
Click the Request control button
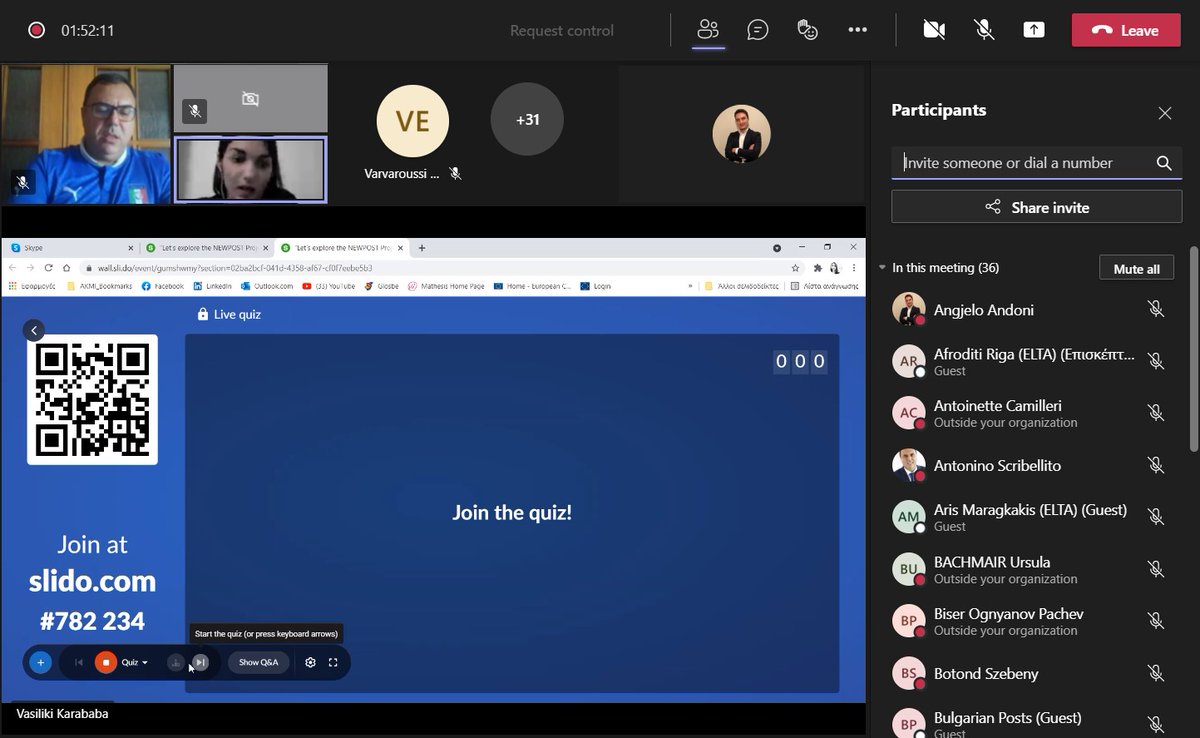click(562, 30)
